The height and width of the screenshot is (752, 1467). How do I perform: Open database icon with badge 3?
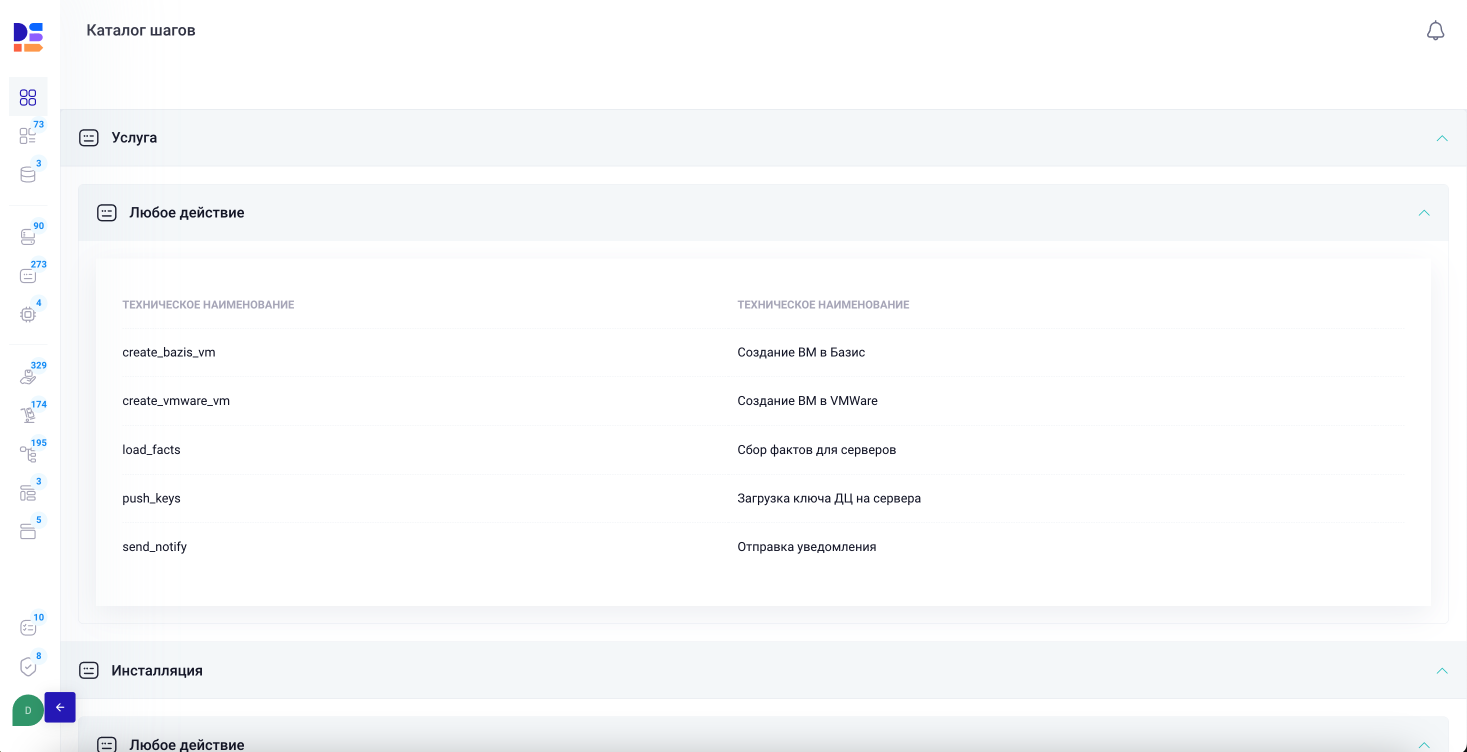[28, 175]
